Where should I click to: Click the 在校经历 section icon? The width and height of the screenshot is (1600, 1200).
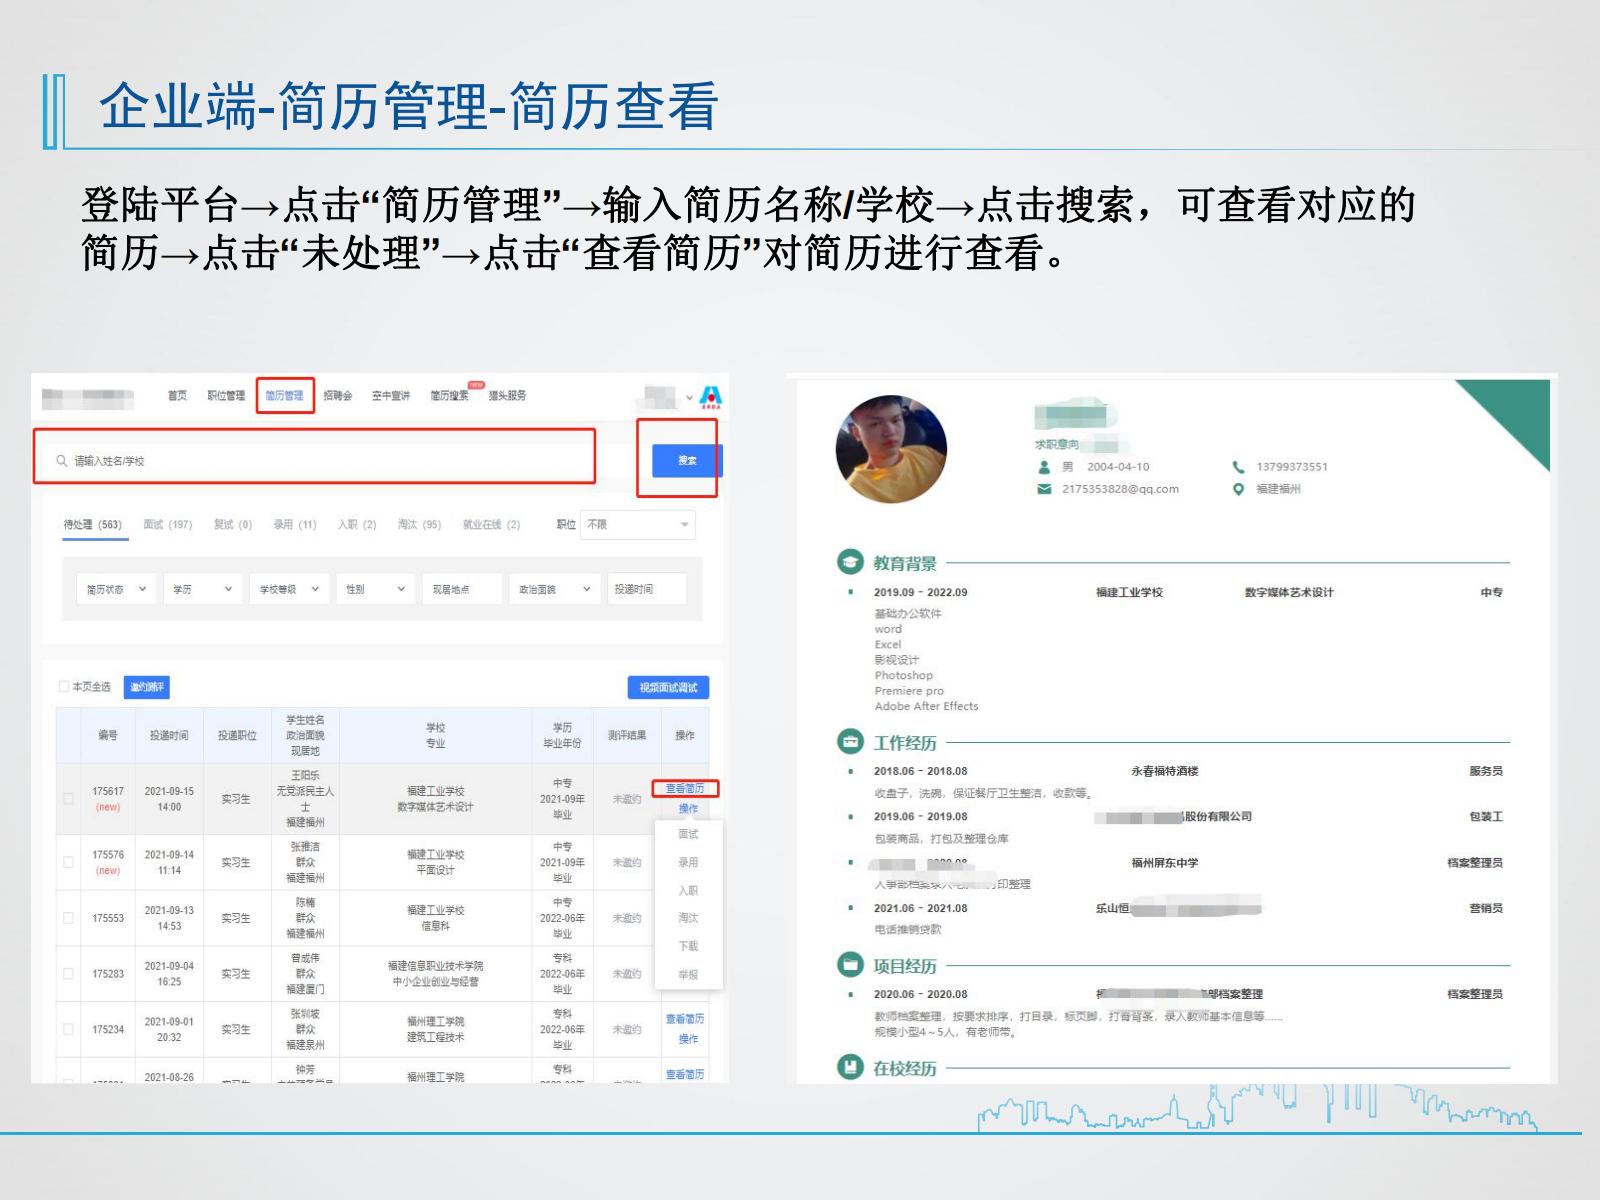pyautogui.click(x=850, y=1067)
